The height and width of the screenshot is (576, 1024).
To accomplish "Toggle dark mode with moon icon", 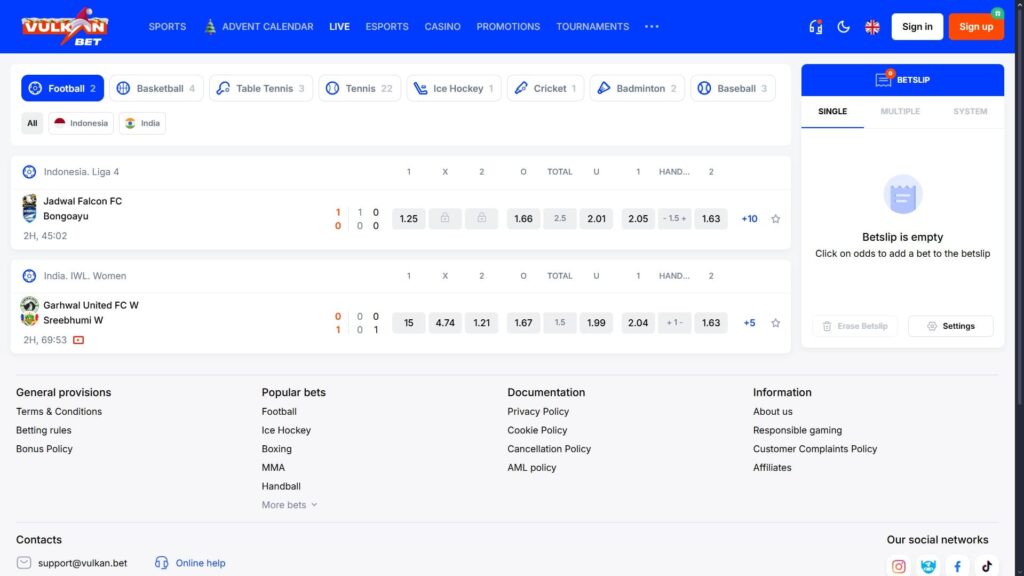I will click(843, 27).
